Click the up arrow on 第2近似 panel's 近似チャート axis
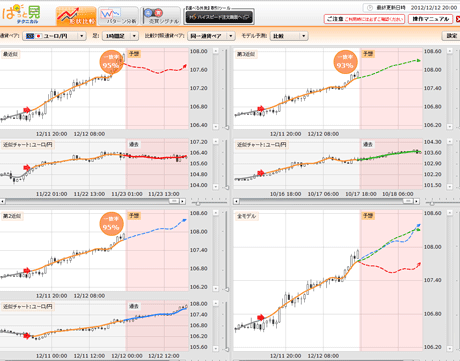 216,303
